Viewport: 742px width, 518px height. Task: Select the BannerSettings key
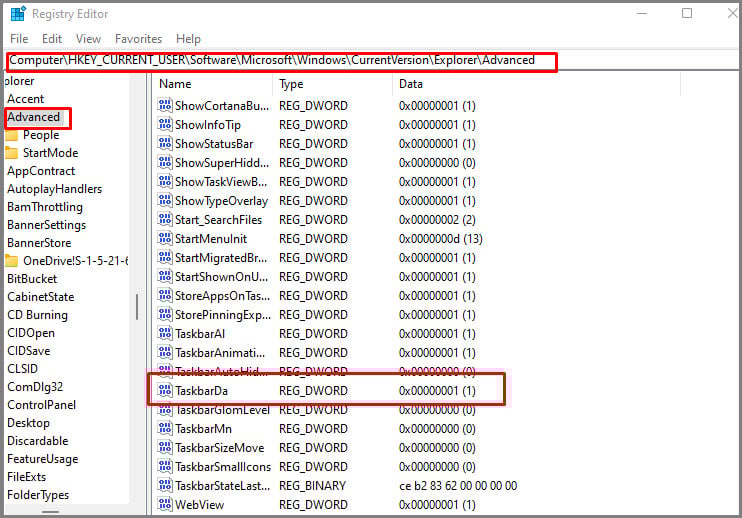point(46,225)
